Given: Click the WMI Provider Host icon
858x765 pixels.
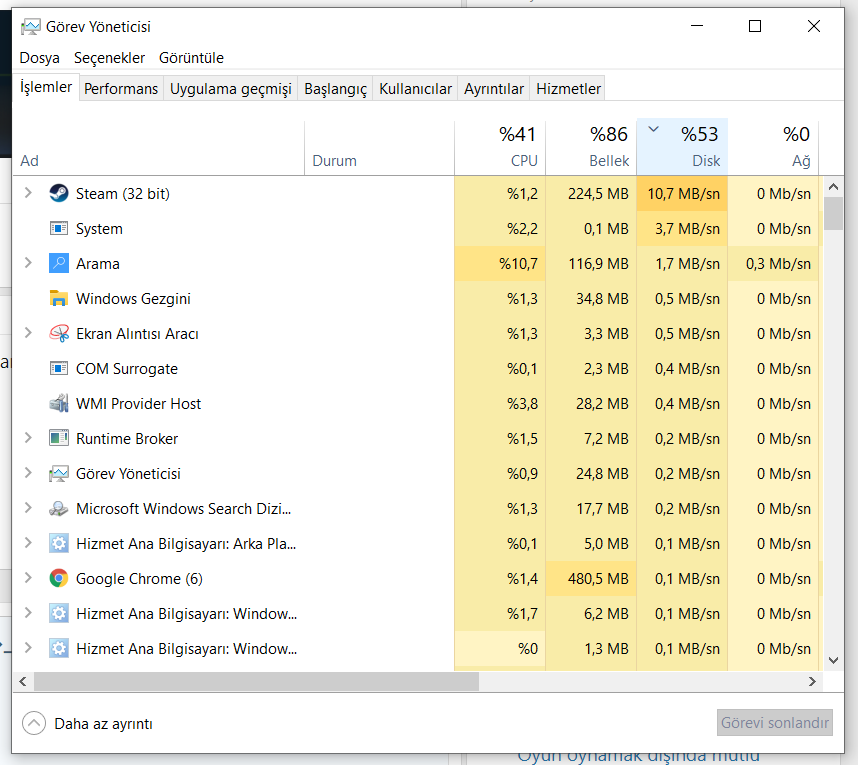Looking at the screenshot, I should 59,403.
